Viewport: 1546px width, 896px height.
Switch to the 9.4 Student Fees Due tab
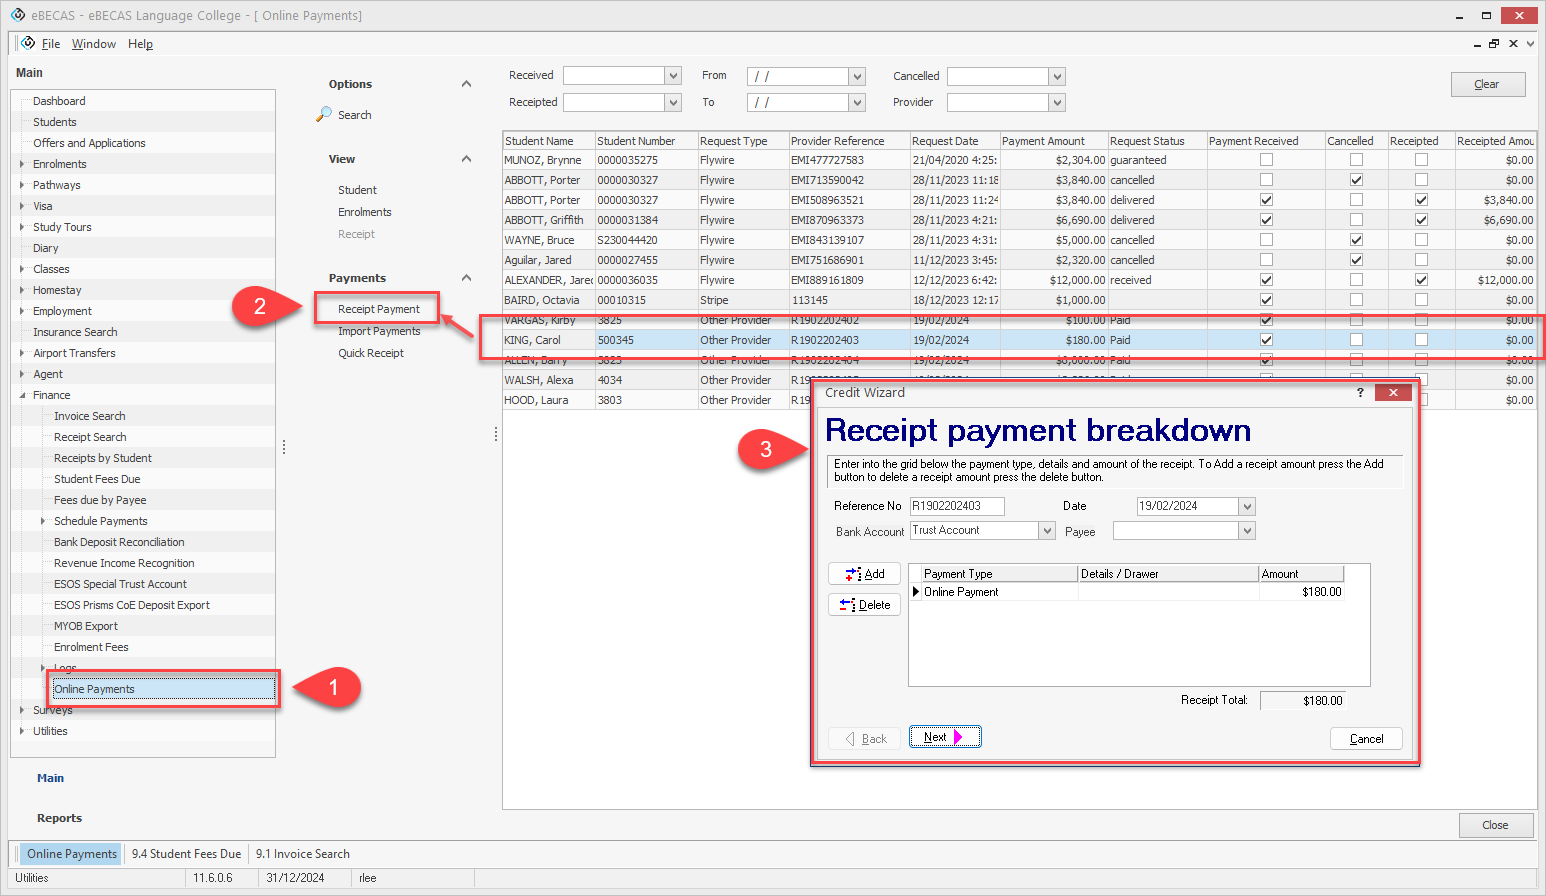click(186, 854)
